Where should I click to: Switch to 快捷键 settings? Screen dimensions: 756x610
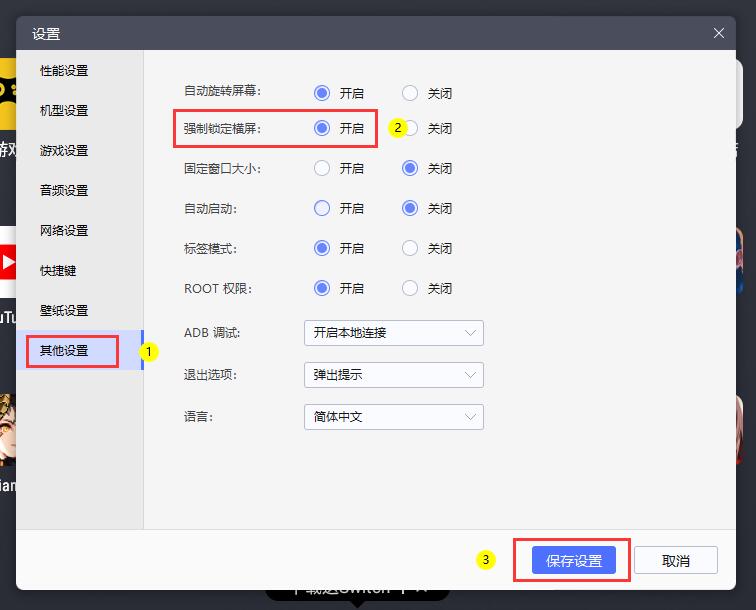click(x=58, y=271)
